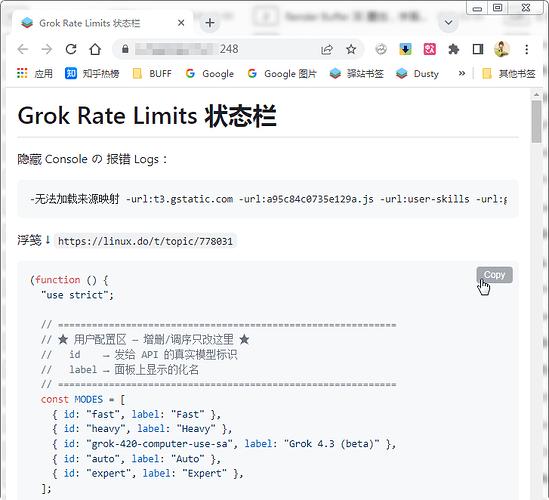The image size is (549, 500).
Task: Open the Google 图片 bookmark
Action: (282, 74)
